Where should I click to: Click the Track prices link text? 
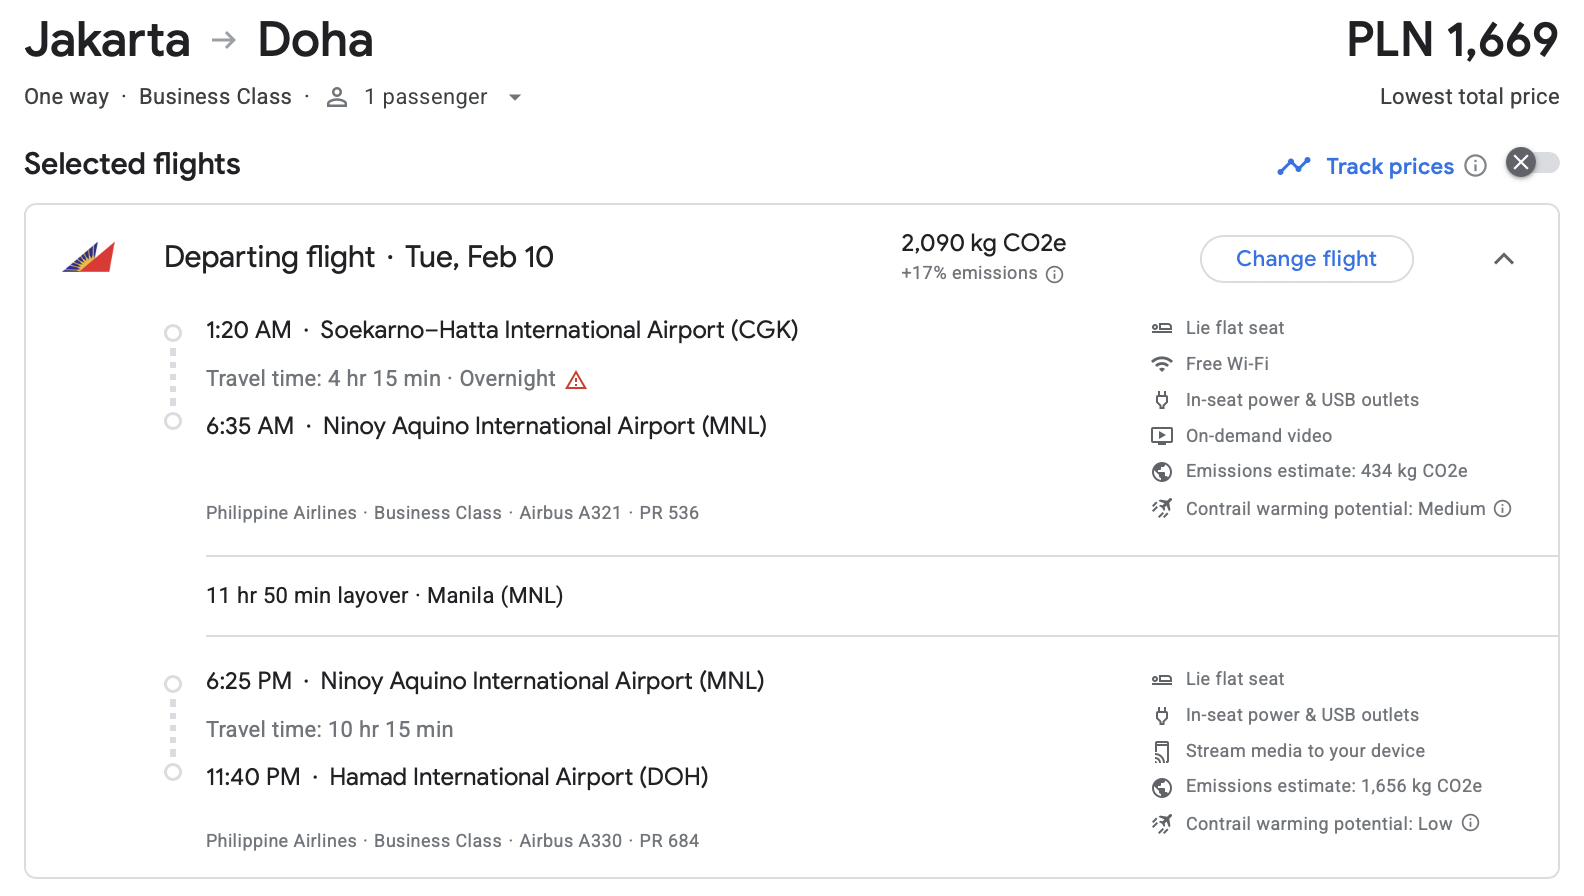1389,166
